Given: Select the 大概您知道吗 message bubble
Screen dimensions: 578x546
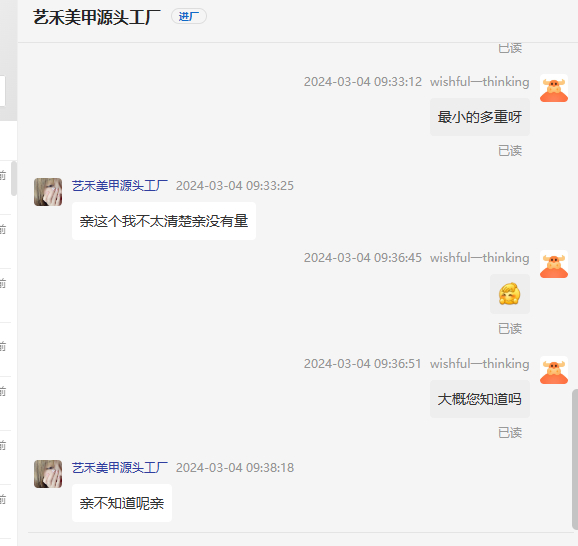Looking at the screenshot, I should 480,399.
